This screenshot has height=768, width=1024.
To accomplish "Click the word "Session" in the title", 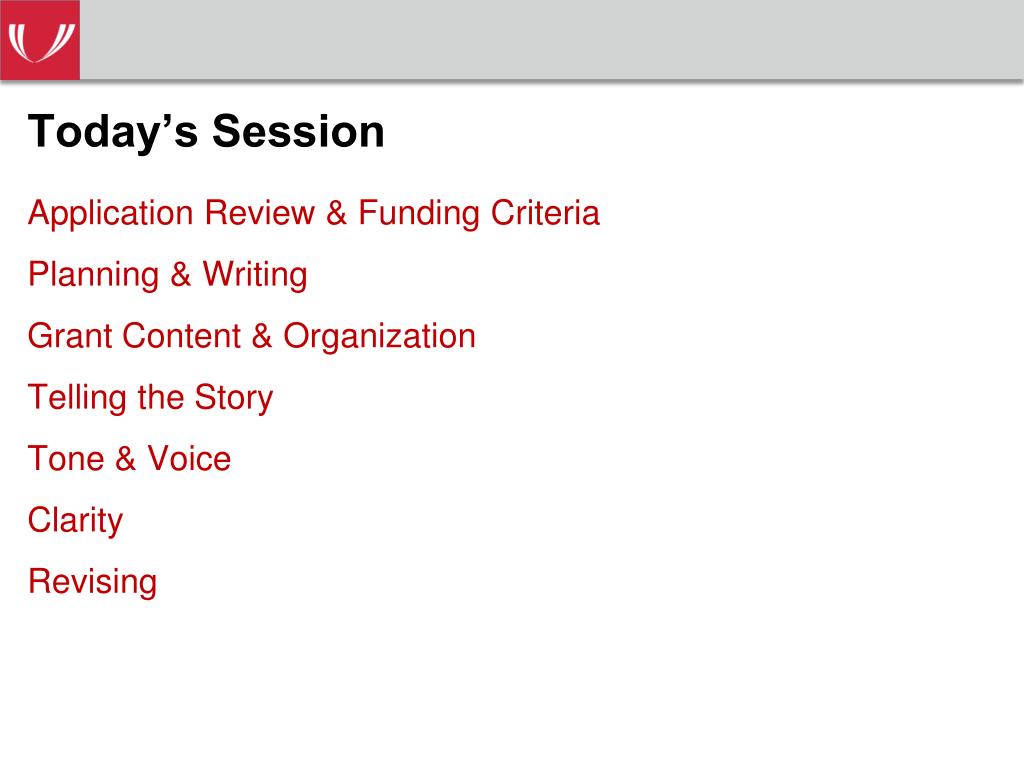I will pyautogui.click(x=298, y=131).
